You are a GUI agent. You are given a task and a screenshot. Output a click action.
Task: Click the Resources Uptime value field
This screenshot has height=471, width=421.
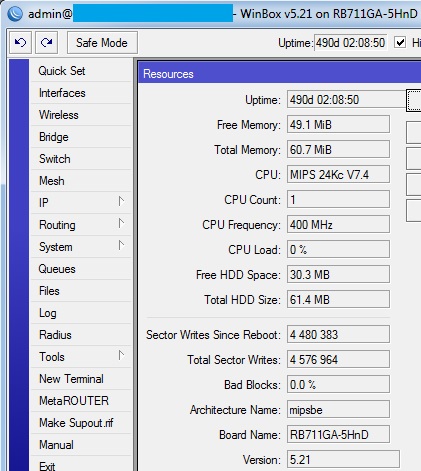(x=347, y=99)
